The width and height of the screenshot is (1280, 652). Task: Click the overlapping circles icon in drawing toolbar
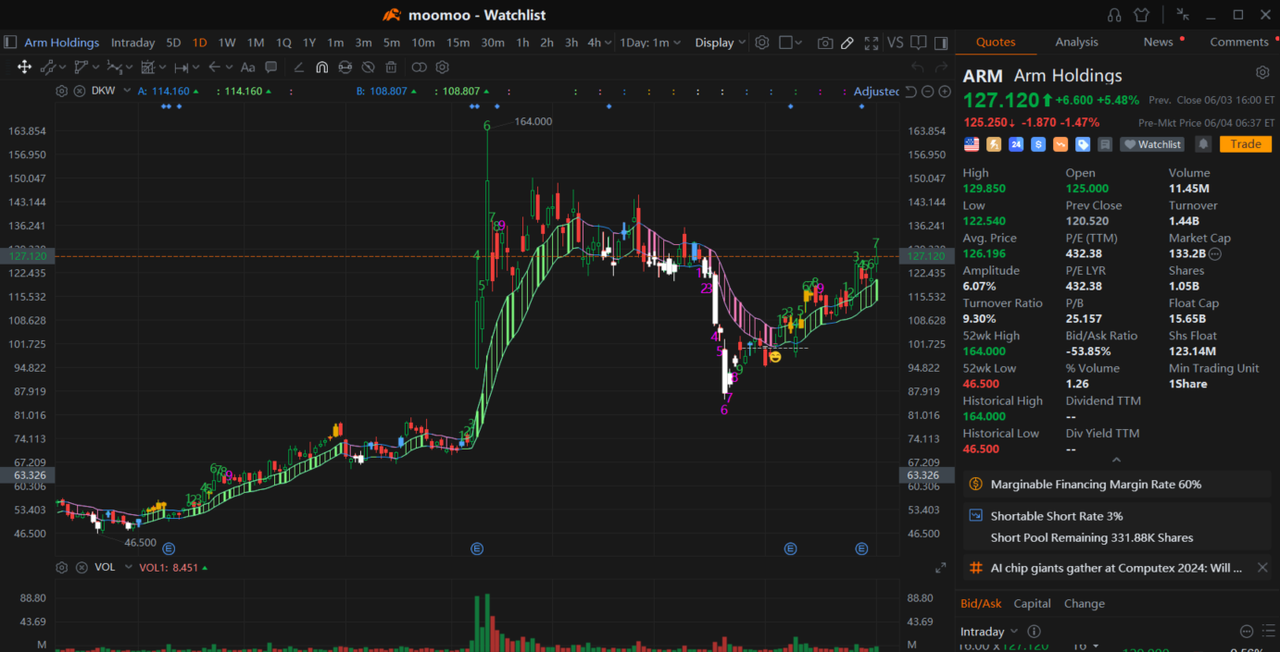(419, 67)
